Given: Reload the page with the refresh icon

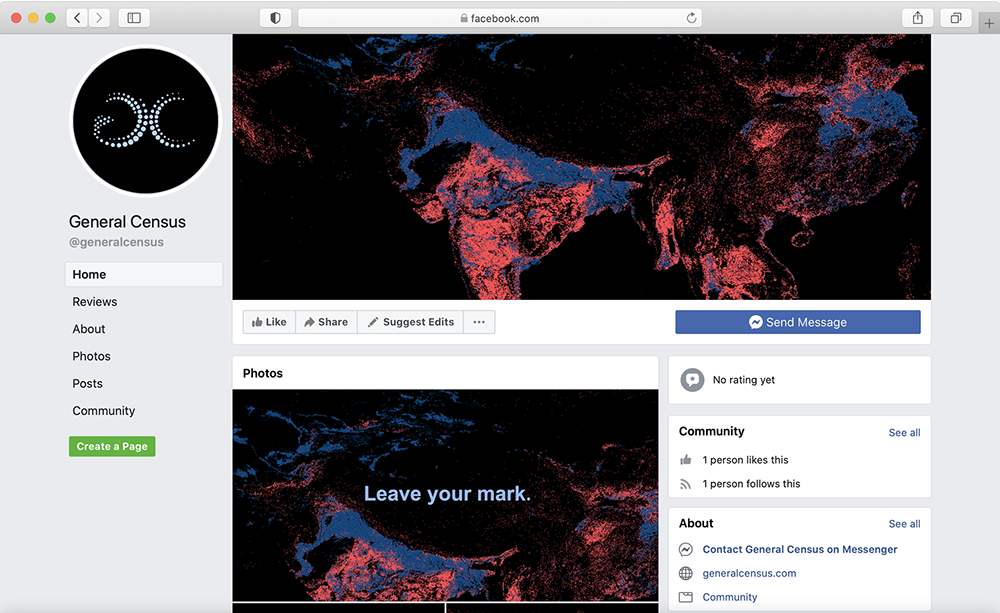Looking at the screenshot, I should pos(691,18).
